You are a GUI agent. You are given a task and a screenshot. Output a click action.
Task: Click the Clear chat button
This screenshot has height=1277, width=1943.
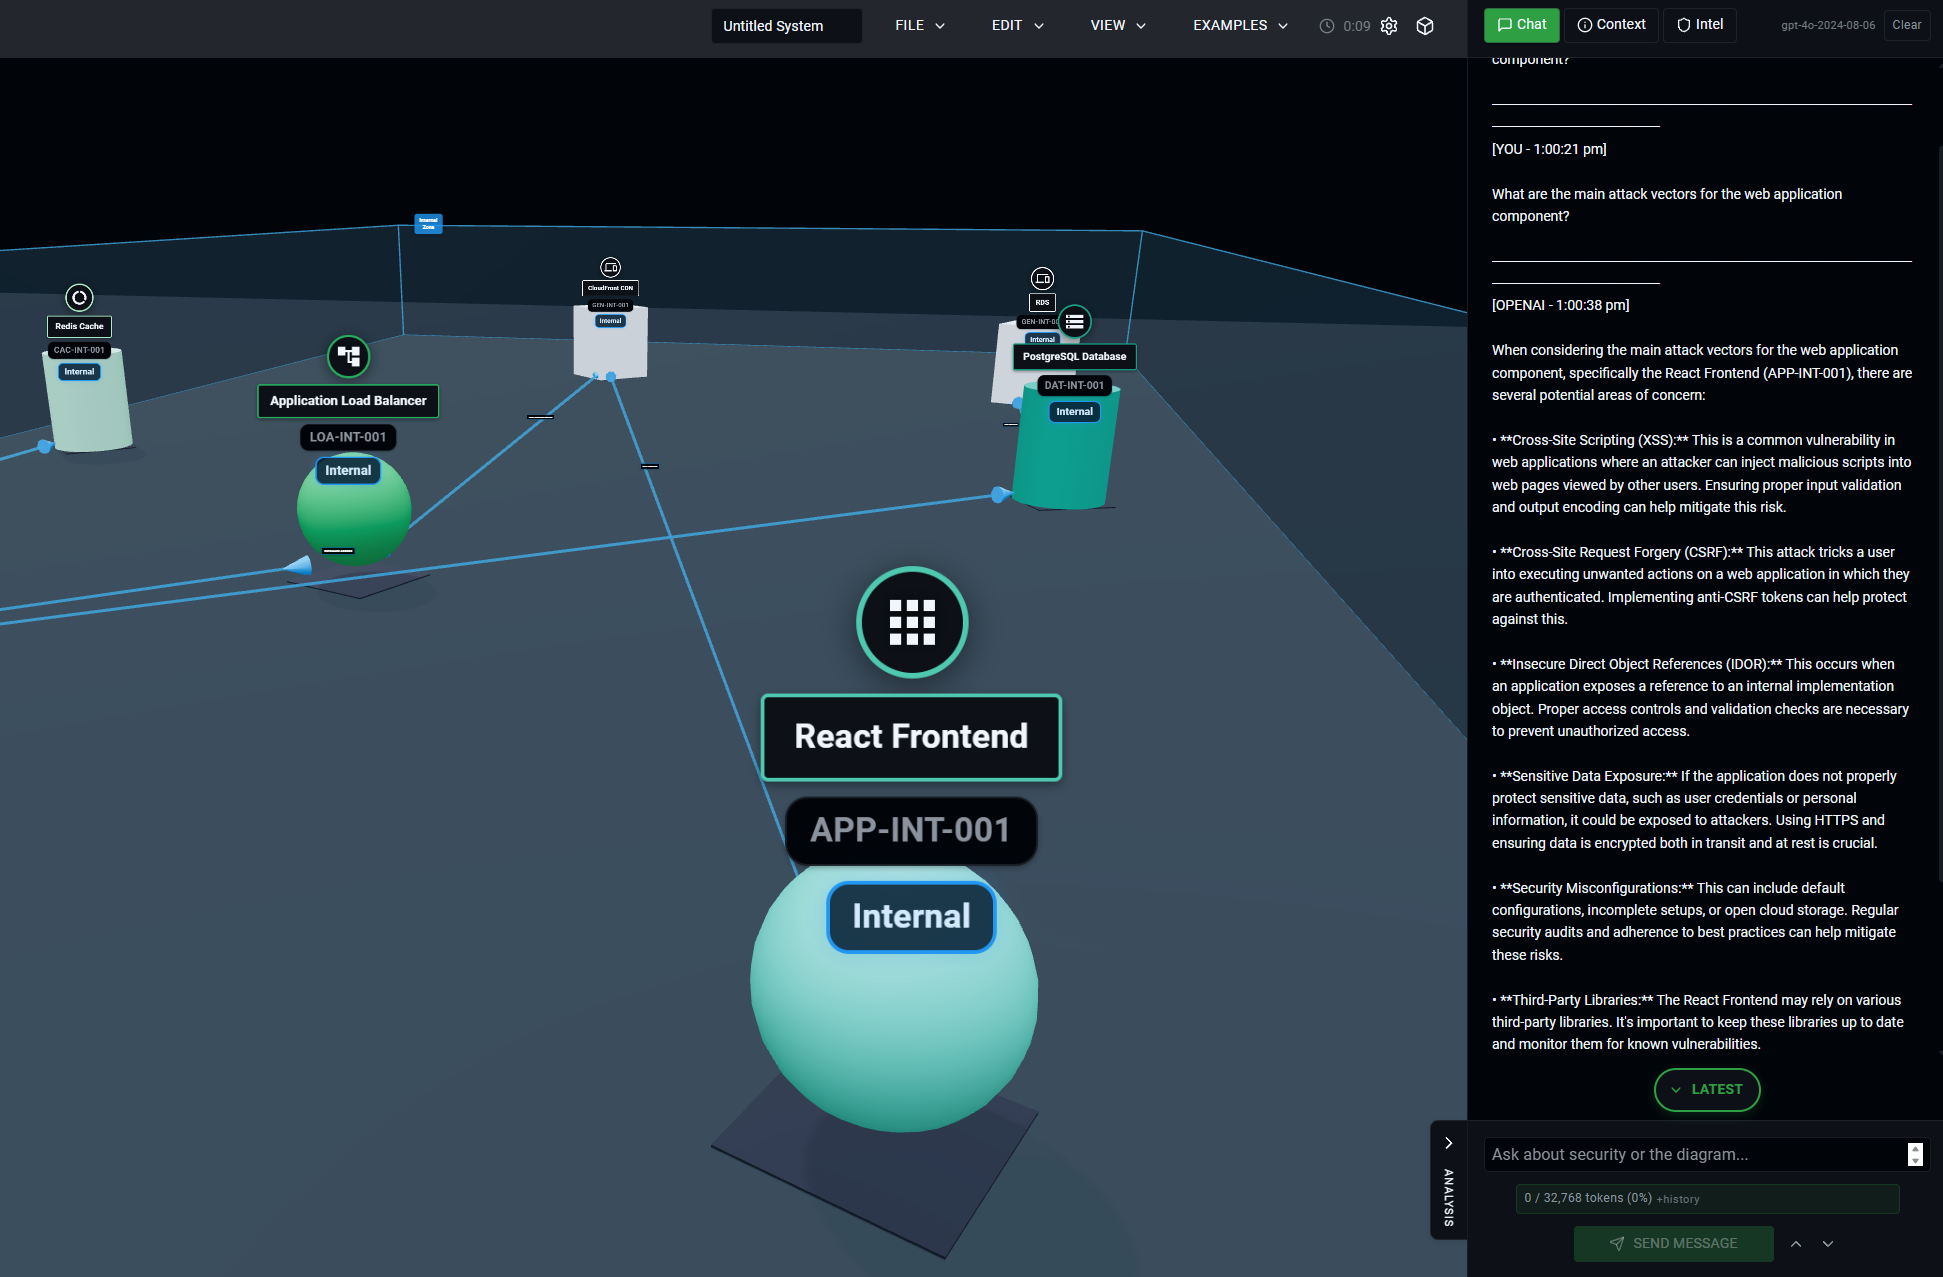(x=1906, y=25)
